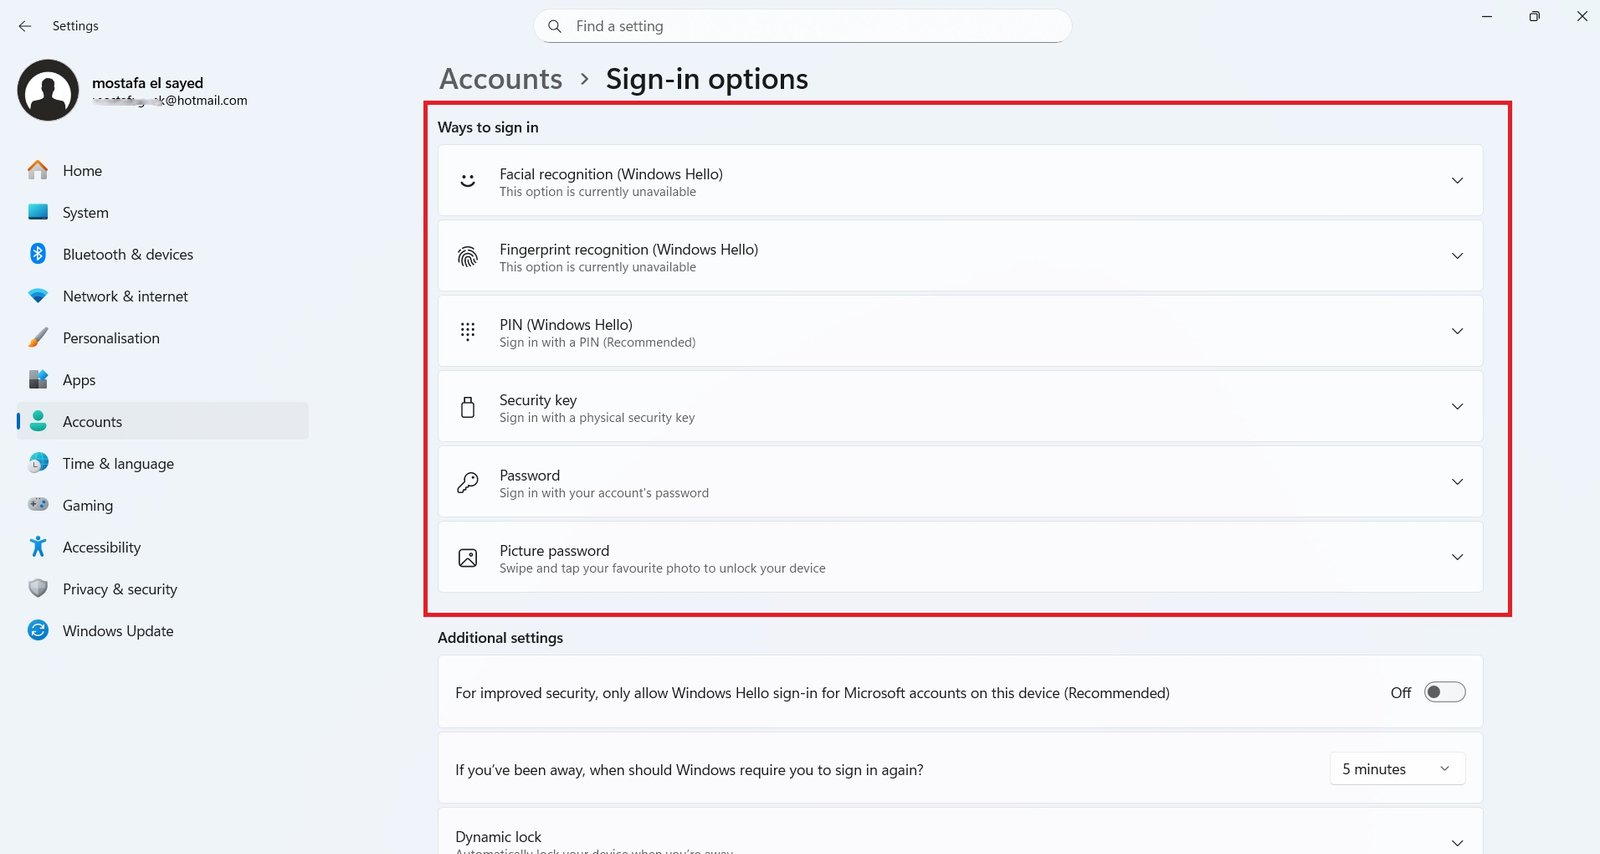Open the user profile avatar

tap(48, 90)
